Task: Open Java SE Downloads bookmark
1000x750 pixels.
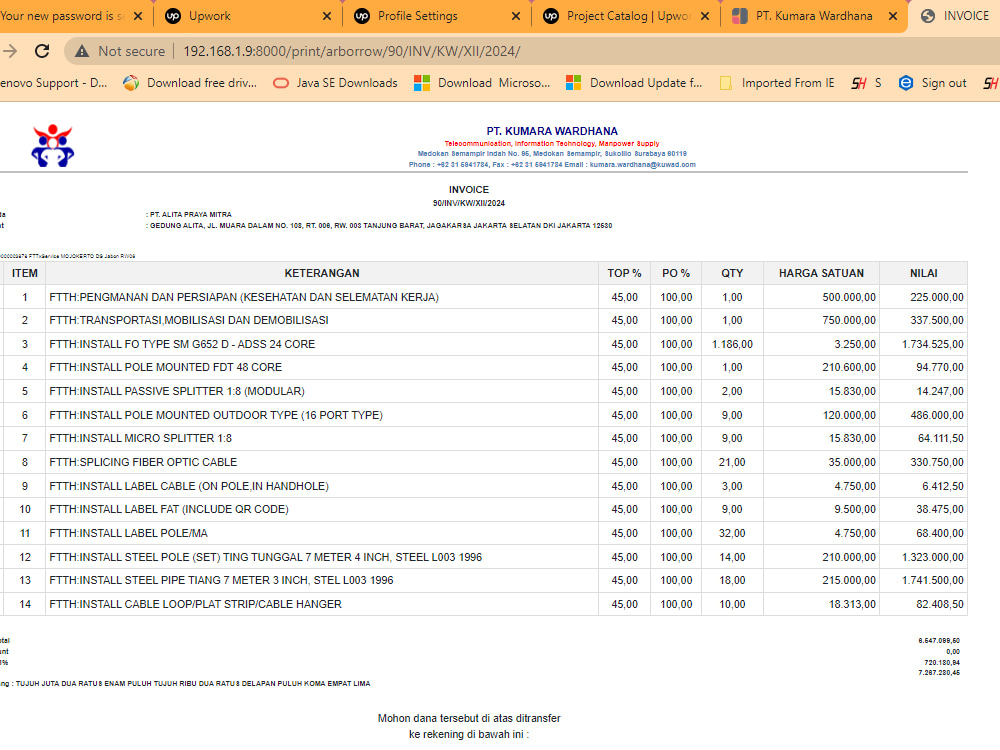Action: pos(335,83)
